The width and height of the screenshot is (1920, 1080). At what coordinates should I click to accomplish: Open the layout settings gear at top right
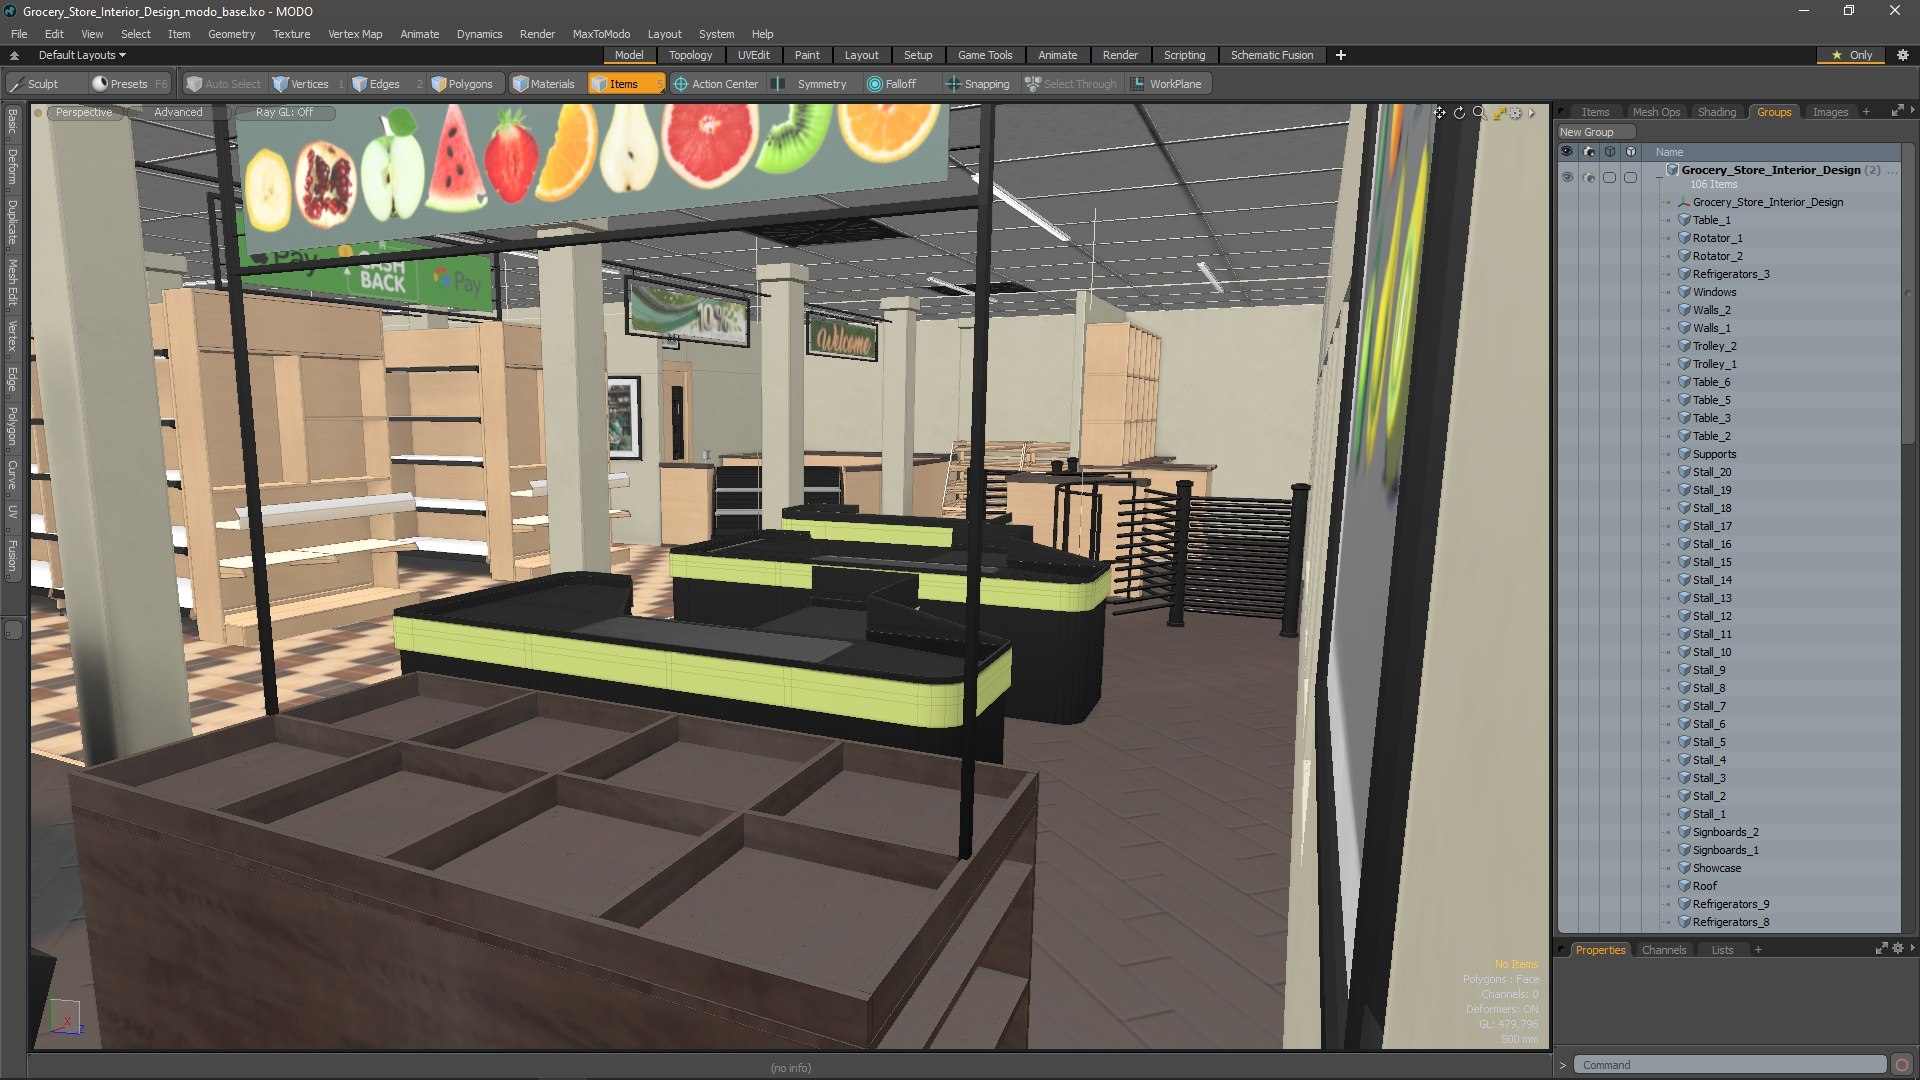1903,55
